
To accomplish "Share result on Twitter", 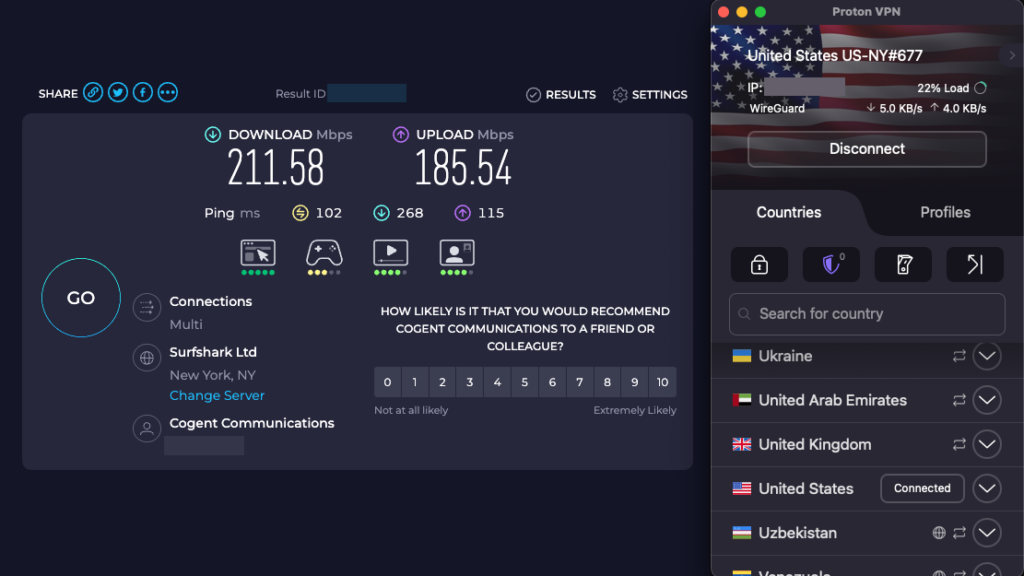I will click(x=118, y=93).
